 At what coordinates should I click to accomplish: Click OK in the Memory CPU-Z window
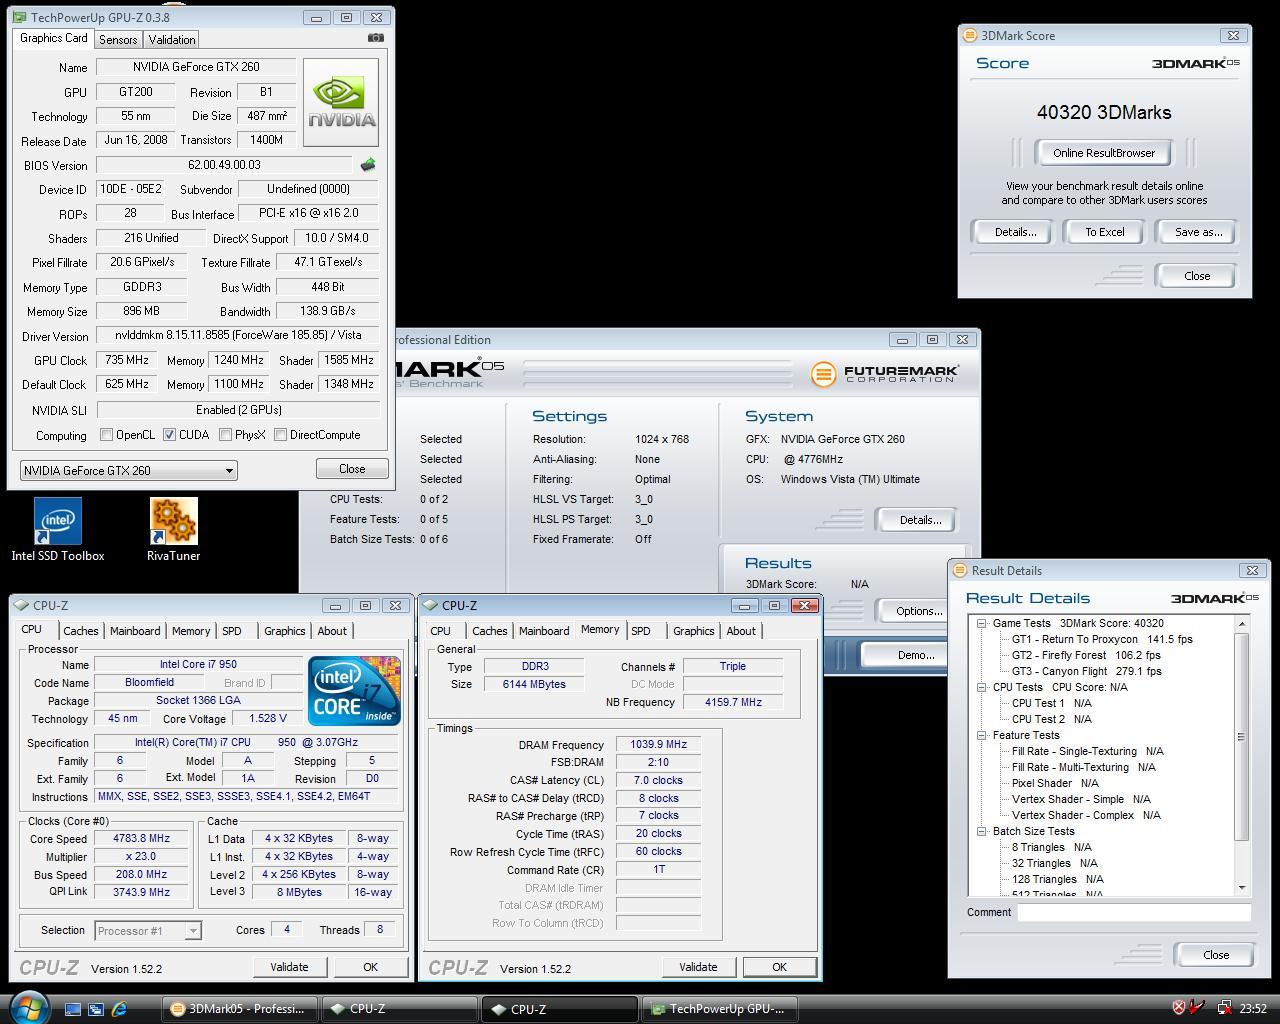pyautogui.click(x=779, y=967)
